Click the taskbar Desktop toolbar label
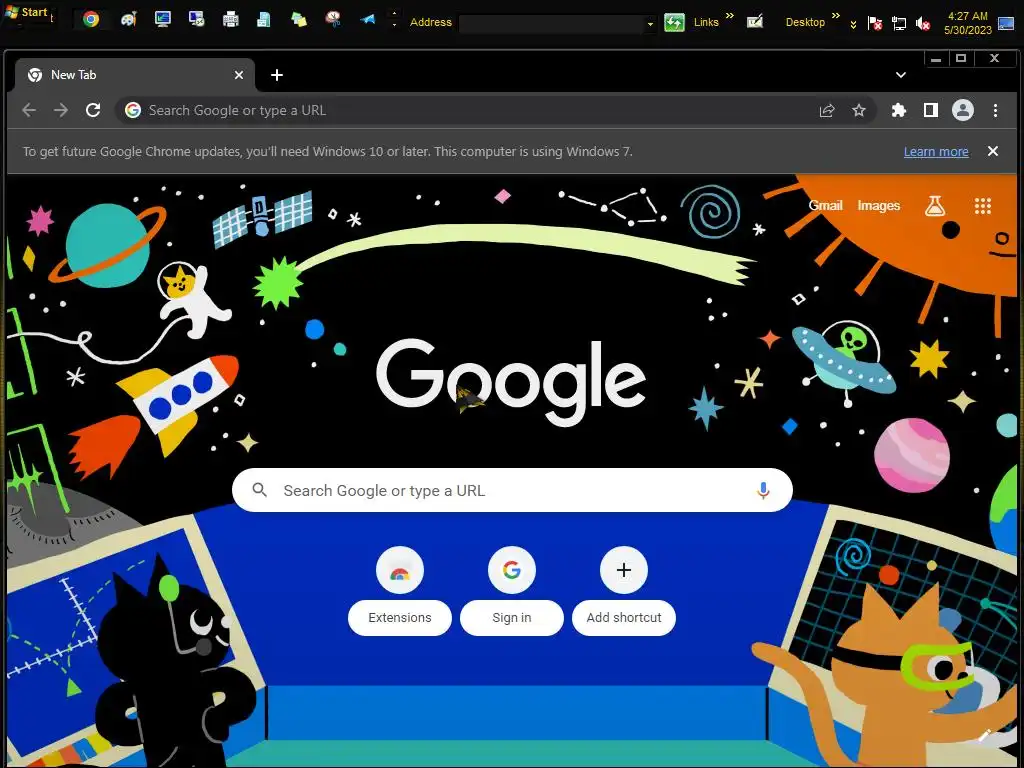This screenshot has width=1024, height=768. [x=805, y=22]
